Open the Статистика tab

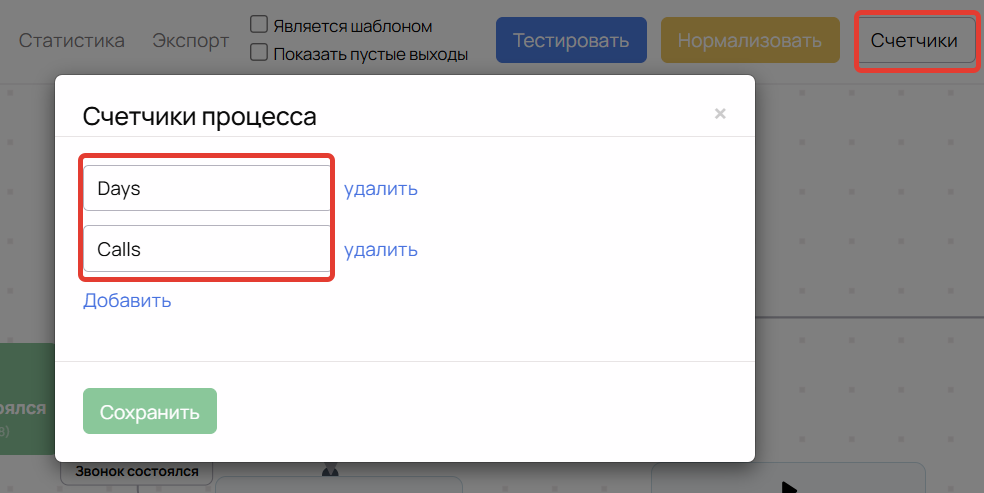click(x=72, y=41)
